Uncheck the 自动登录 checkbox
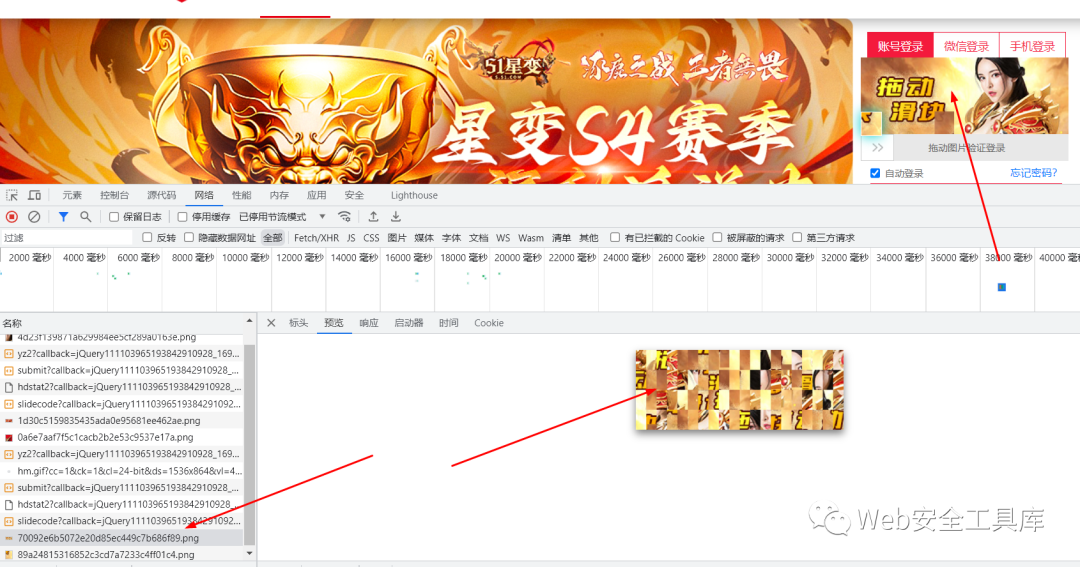This screenshot has height=567, width=1080. click(x=875, y=173)
